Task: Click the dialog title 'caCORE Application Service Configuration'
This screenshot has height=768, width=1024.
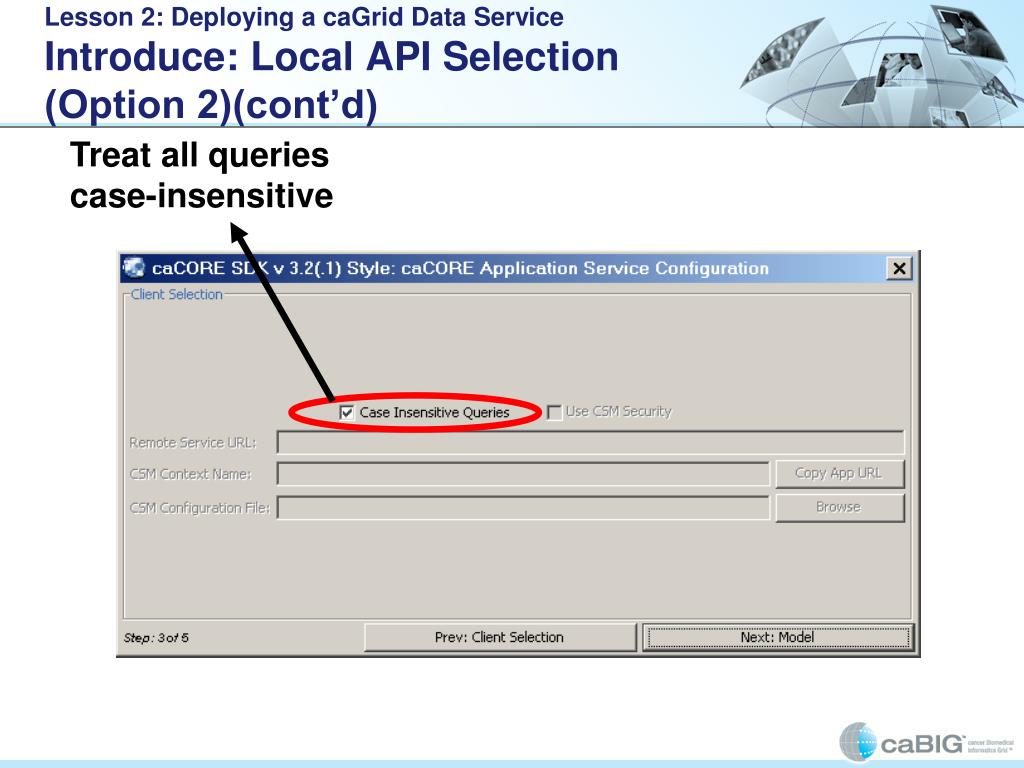Action: click(x=584, y=268)
